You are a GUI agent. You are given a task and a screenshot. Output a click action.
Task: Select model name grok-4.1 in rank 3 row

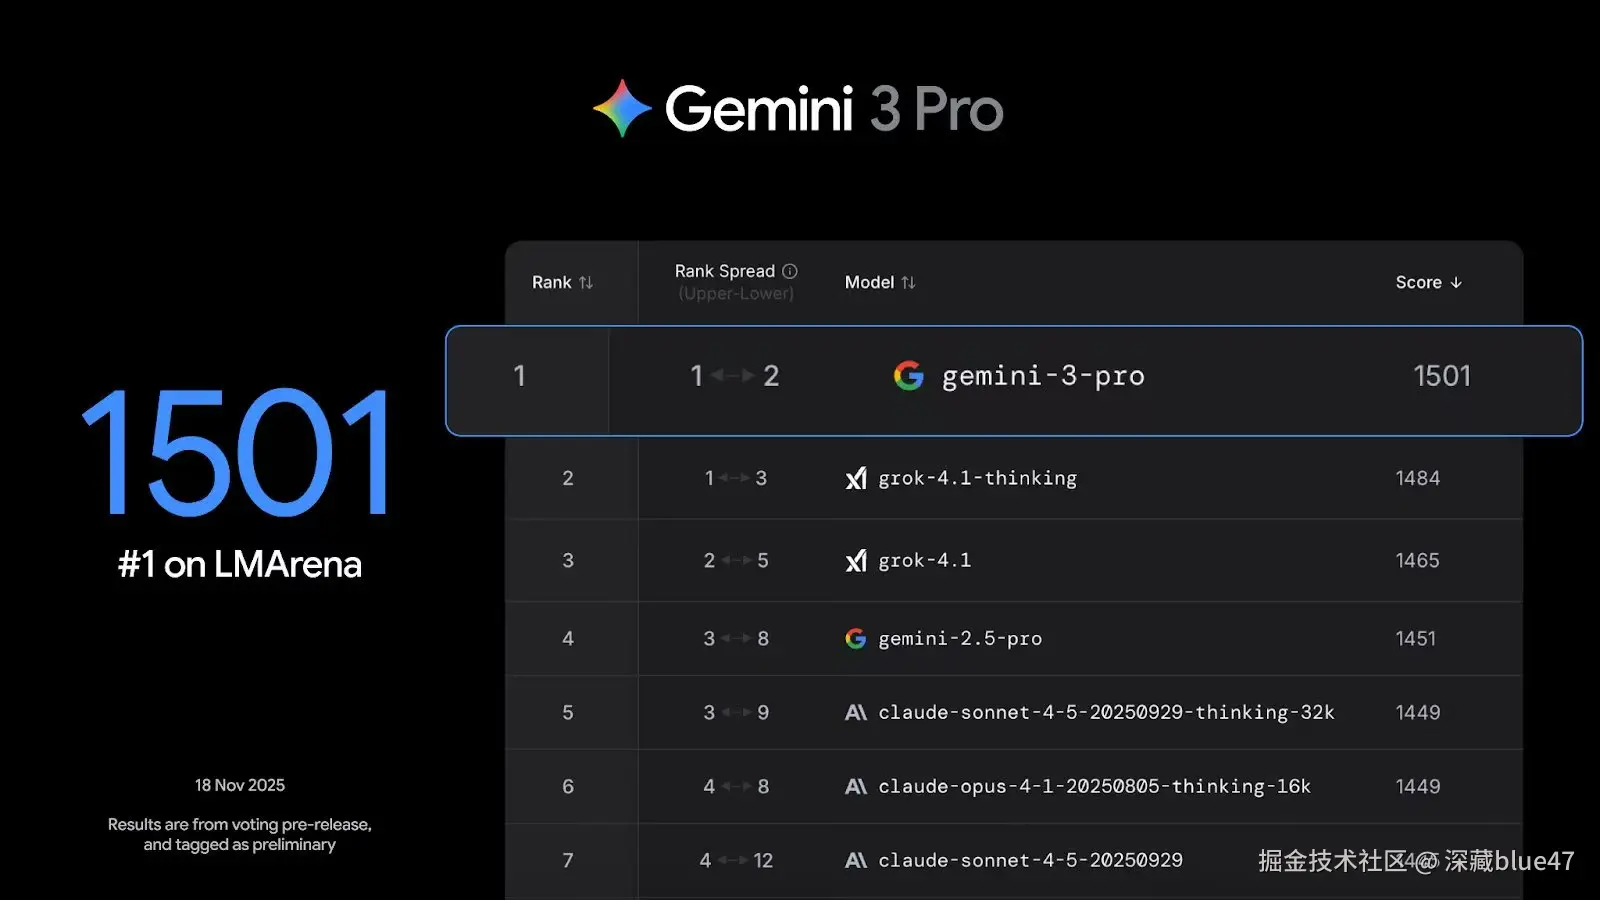click(925, 560)
